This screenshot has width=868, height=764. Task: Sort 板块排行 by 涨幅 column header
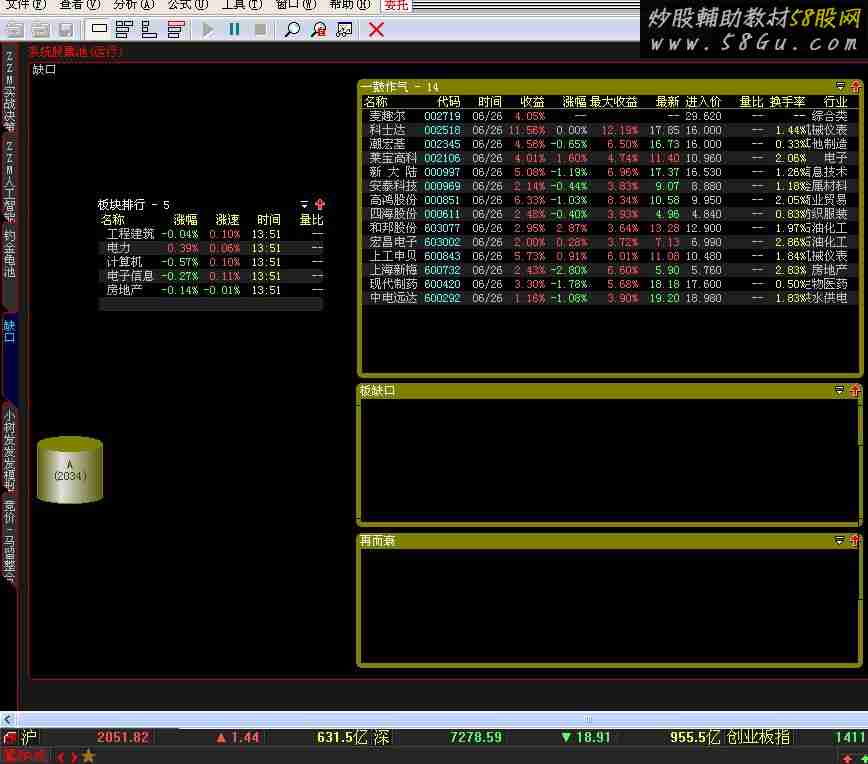click(x=185, y=220)
